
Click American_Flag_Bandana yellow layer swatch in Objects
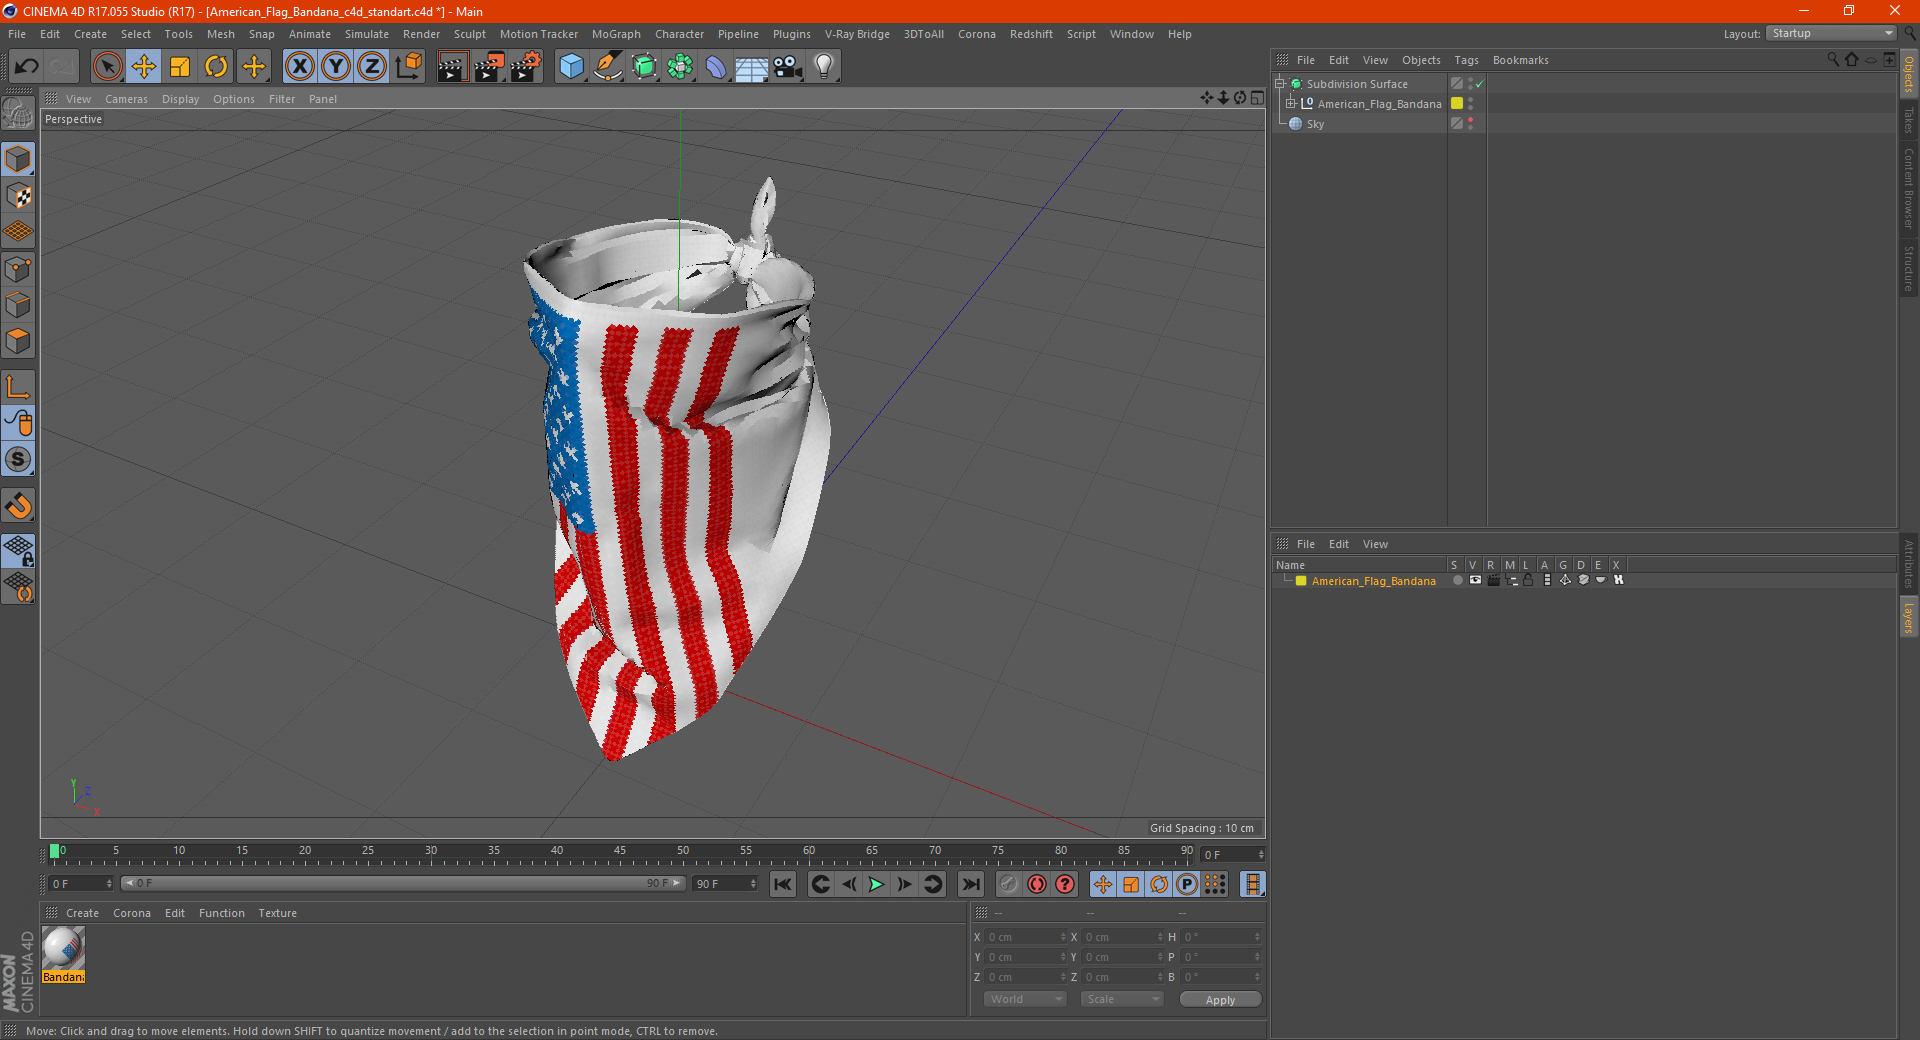pyautogui.click(x=1457, y=104)
